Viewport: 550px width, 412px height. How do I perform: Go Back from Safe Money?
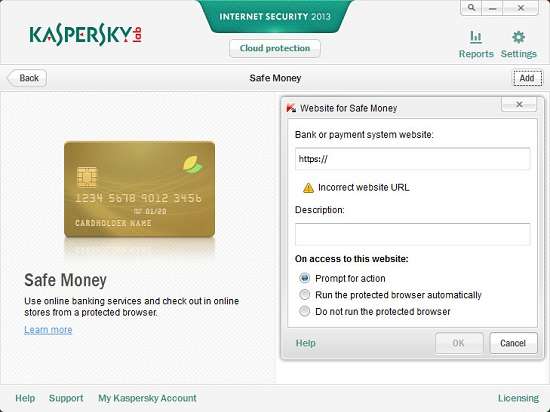coord(27,78)
